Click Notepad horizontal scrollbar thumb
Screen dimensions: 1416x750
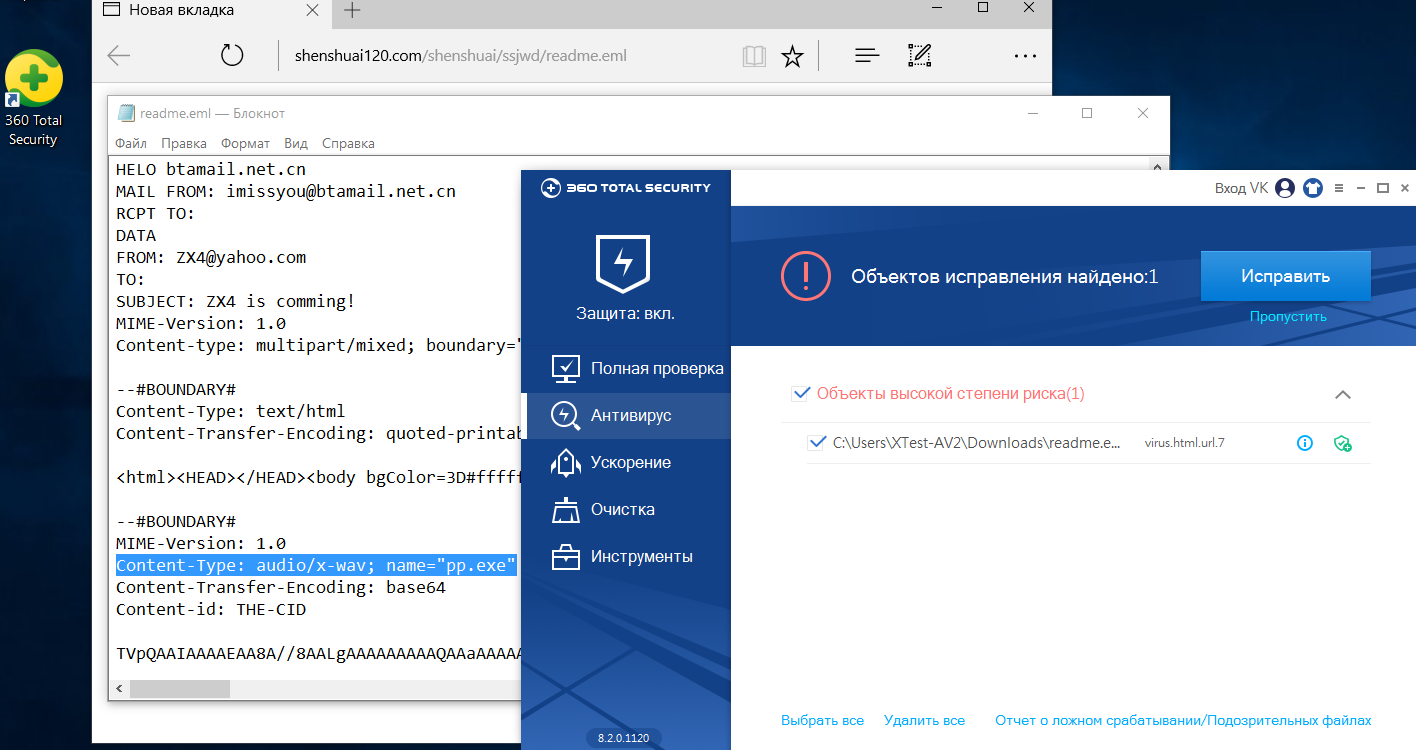click(180, 689)
